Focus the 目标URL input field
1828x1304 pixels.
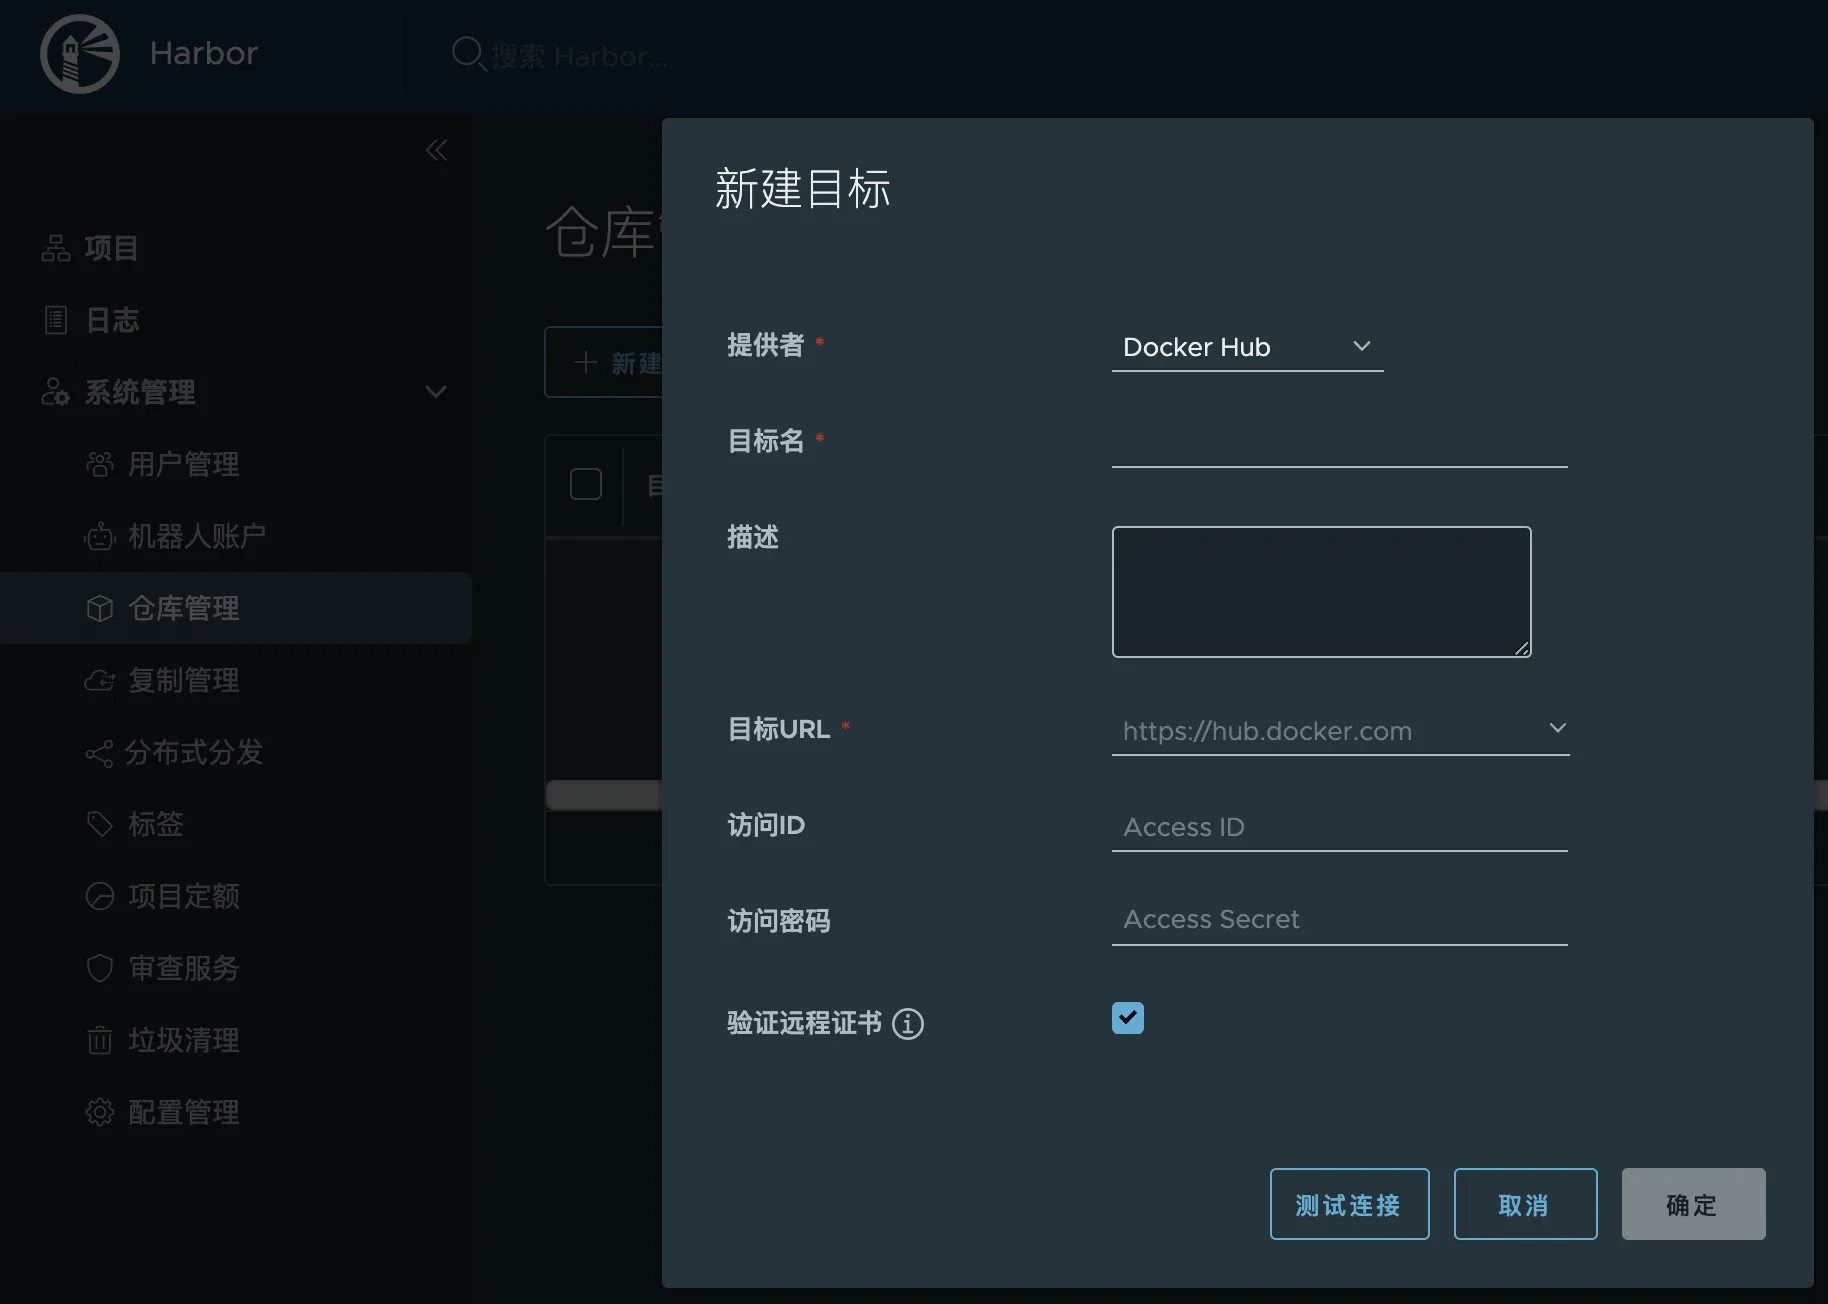(1340, 731)
